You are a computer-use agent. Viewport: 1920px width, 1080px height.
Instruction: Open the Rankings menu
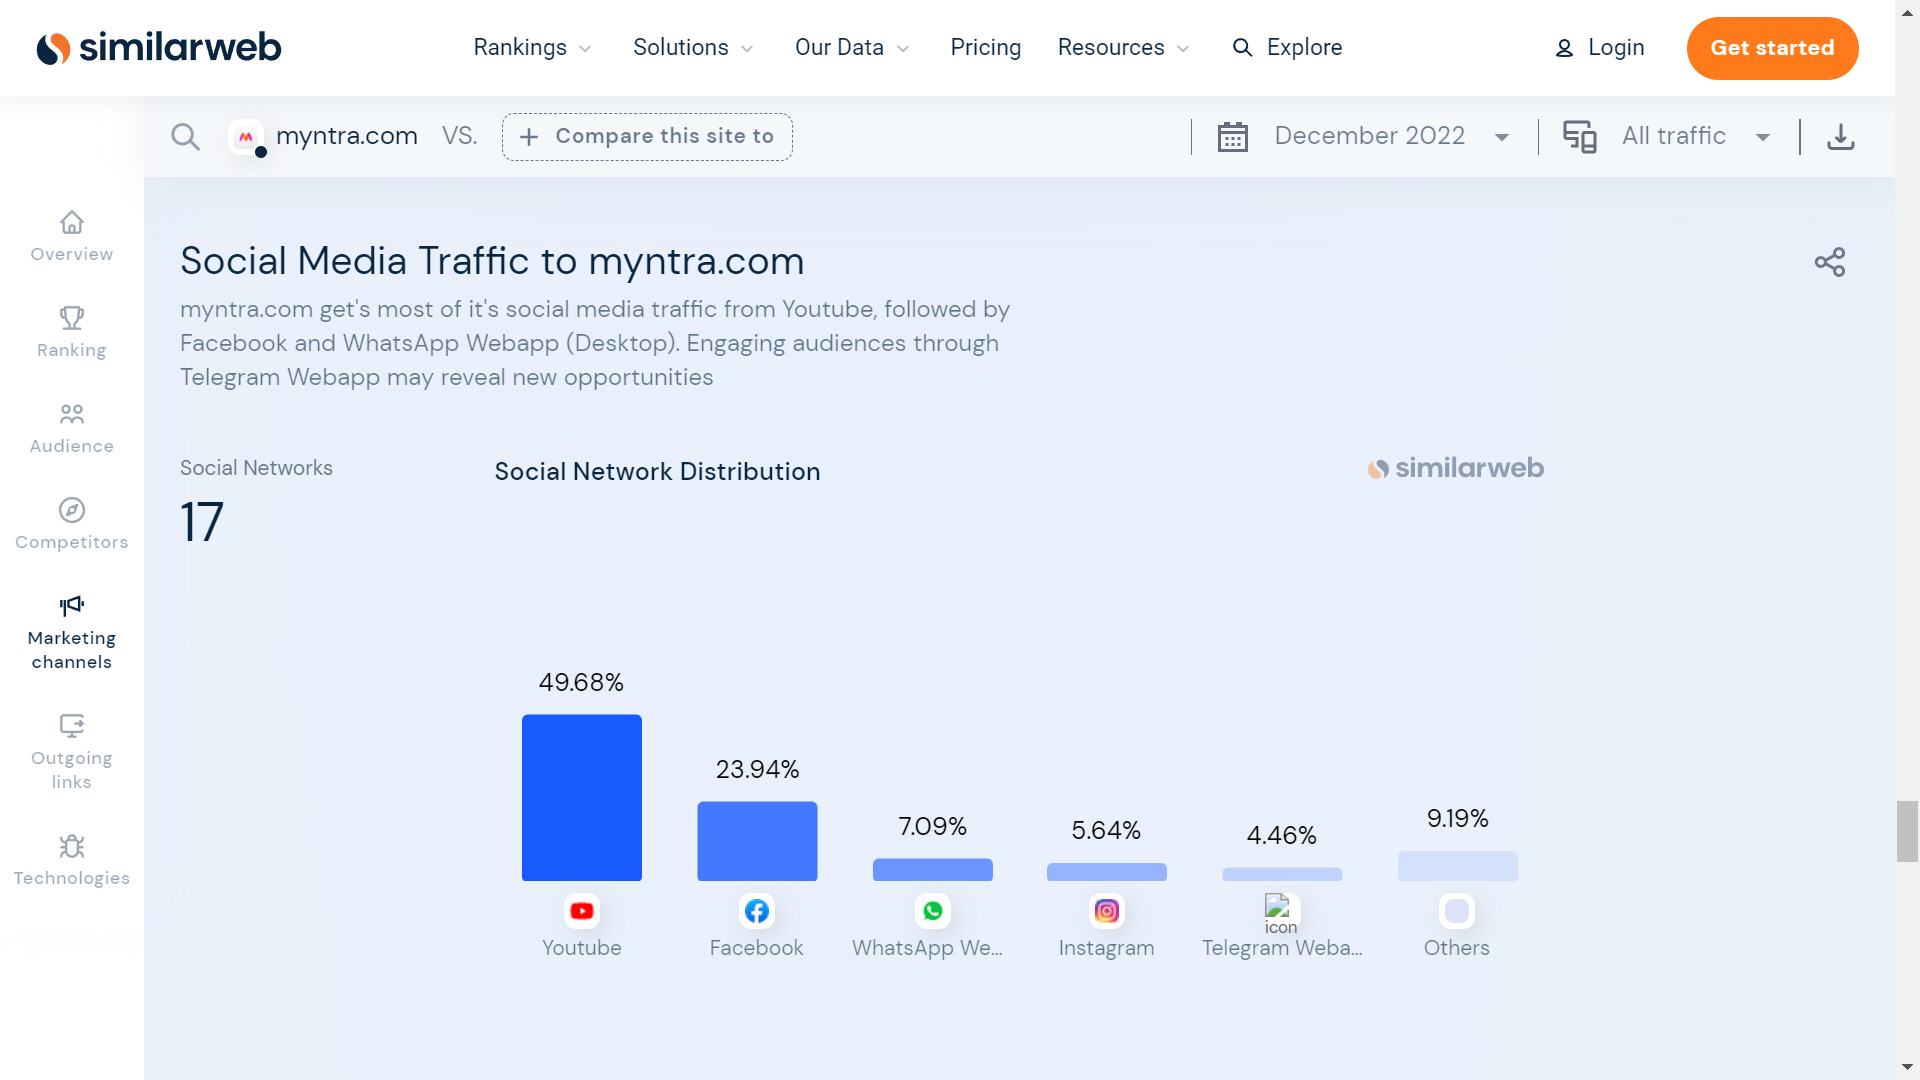532,47
